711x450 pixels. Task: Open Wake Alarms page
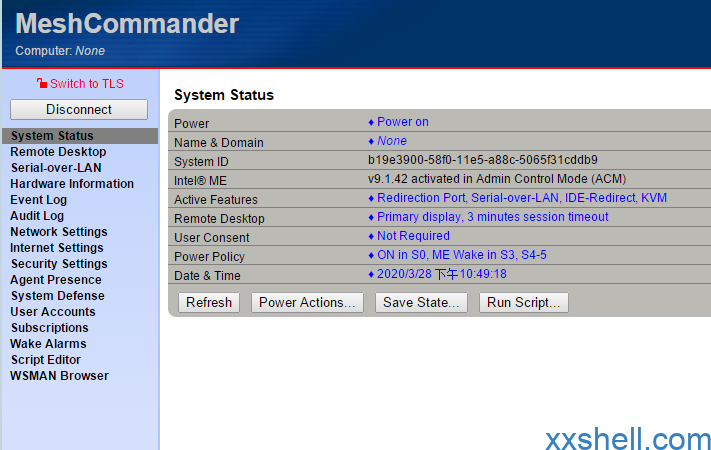(x=48, y=344)
